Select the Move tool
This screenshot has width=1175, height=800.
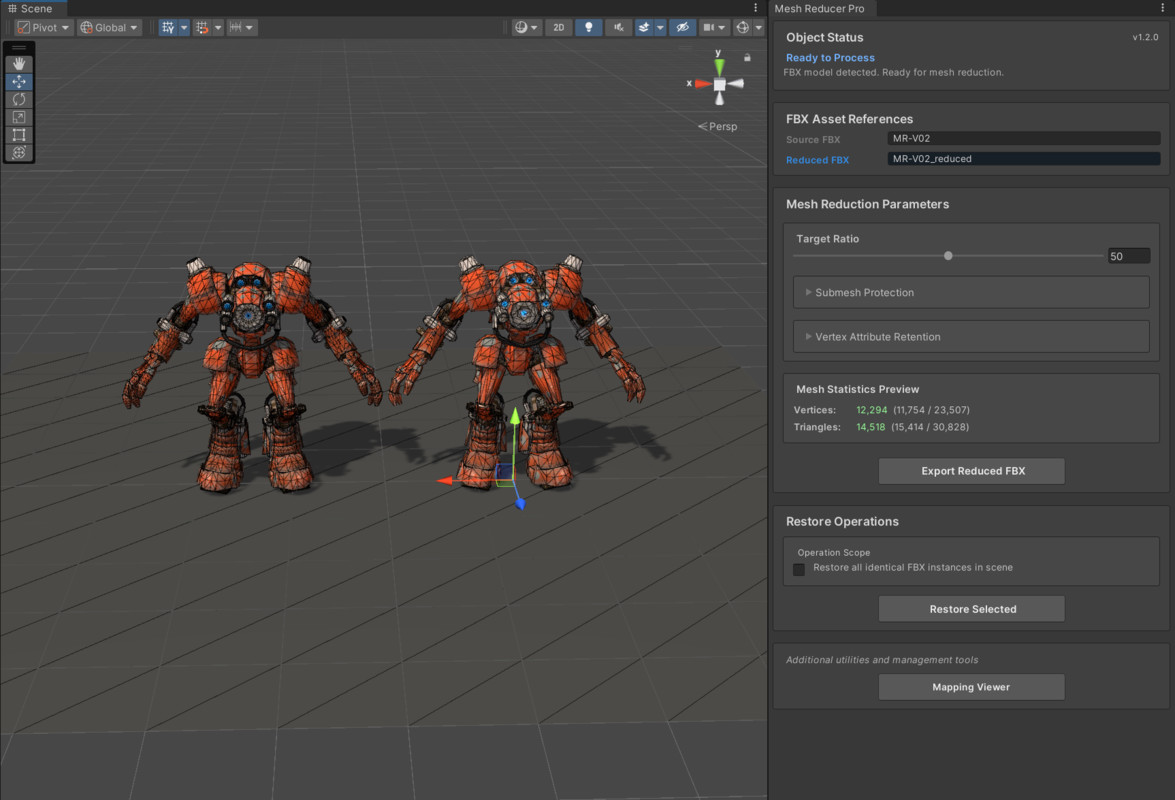coord(19,82)
